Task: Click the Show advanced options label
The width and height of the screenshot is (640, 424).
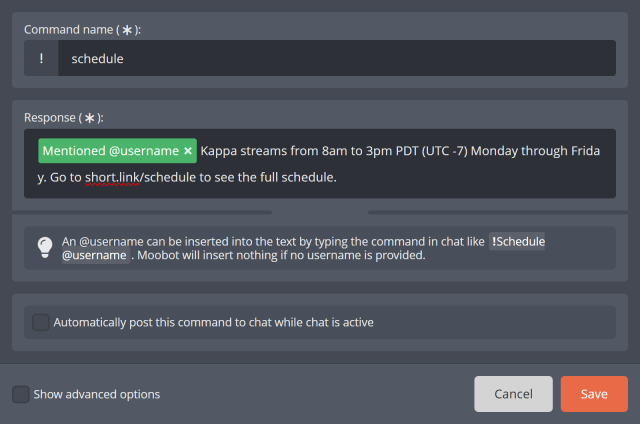Action: (97, 394)
